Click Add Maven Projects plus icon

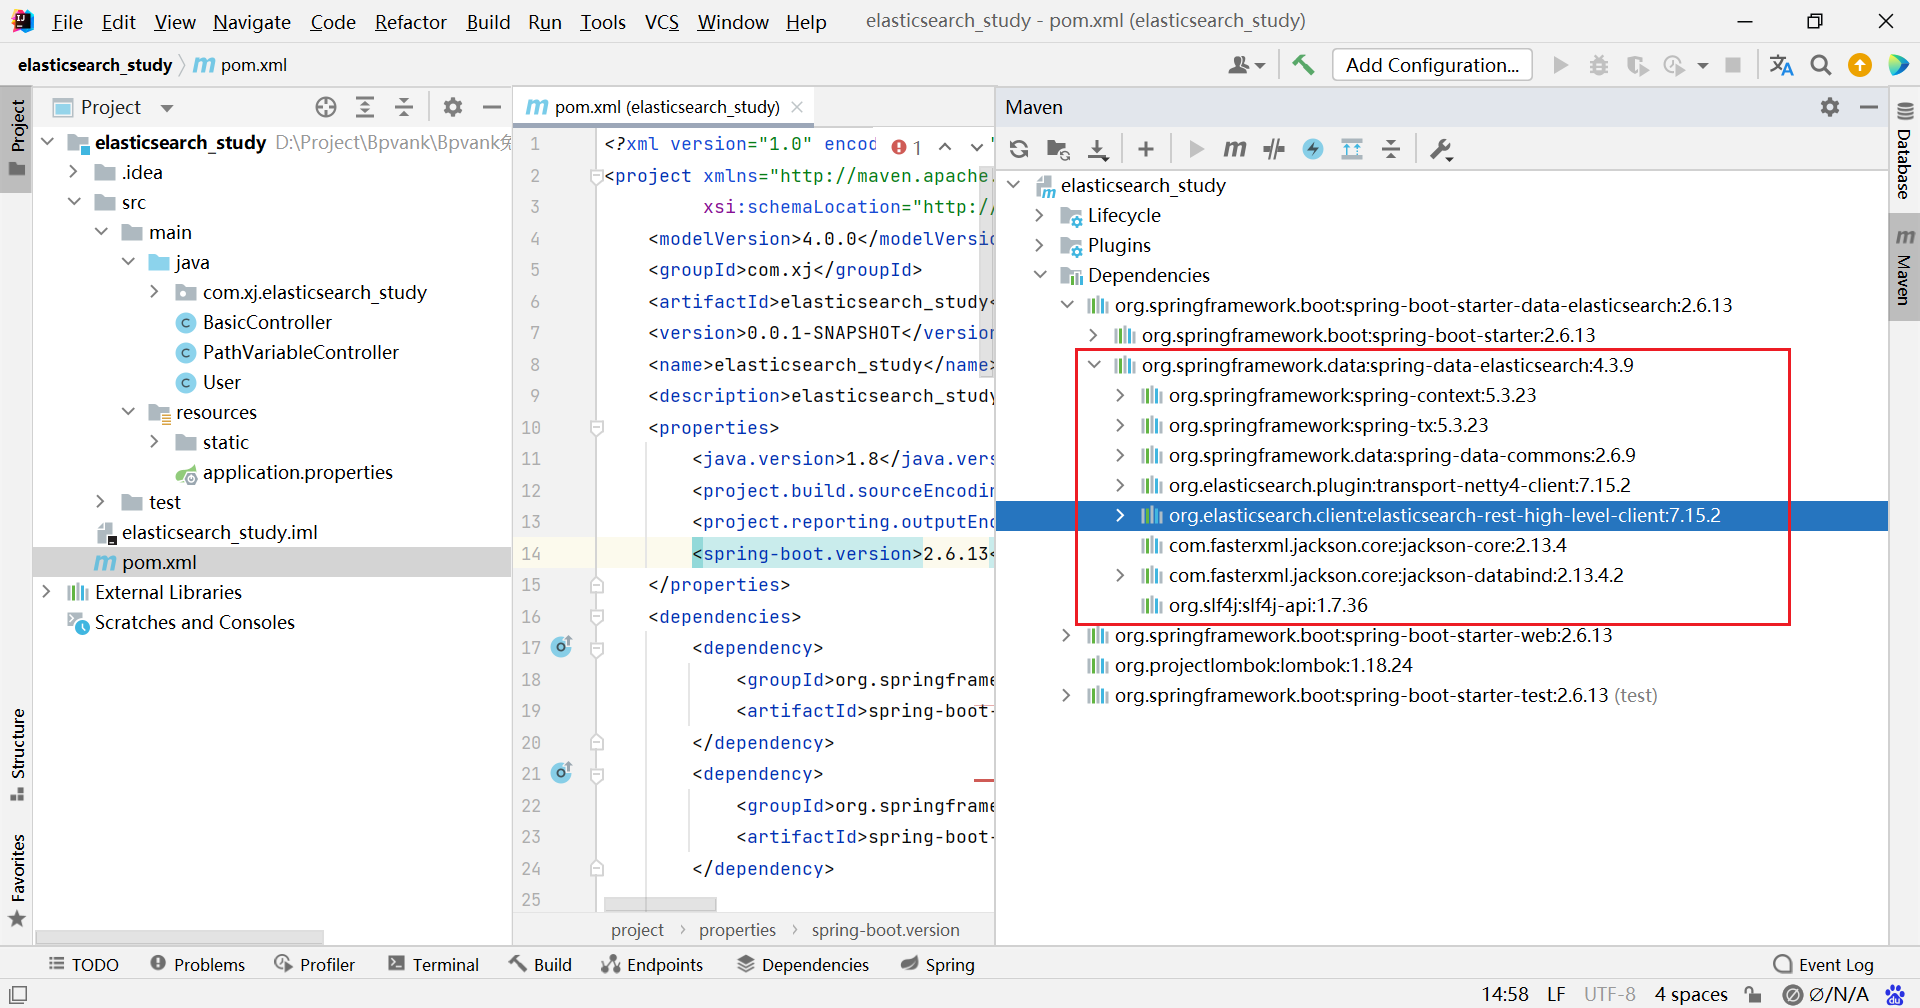click(1146, 149)
